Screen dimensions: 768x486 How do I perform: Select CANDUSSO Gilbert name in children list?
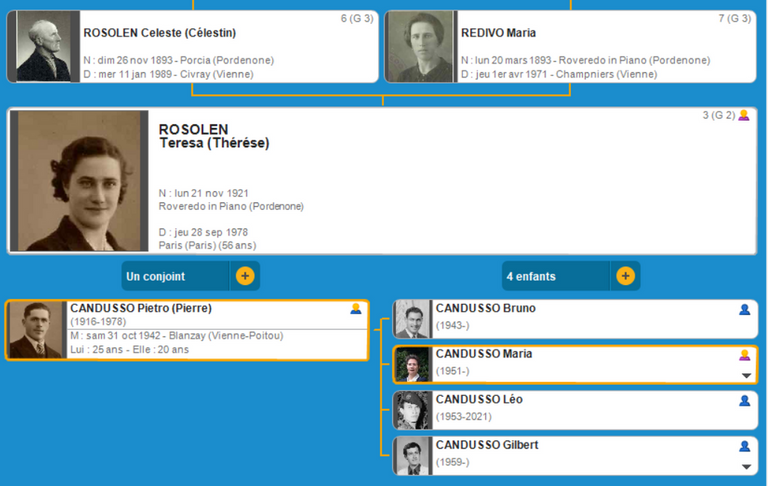pos(485,444)
